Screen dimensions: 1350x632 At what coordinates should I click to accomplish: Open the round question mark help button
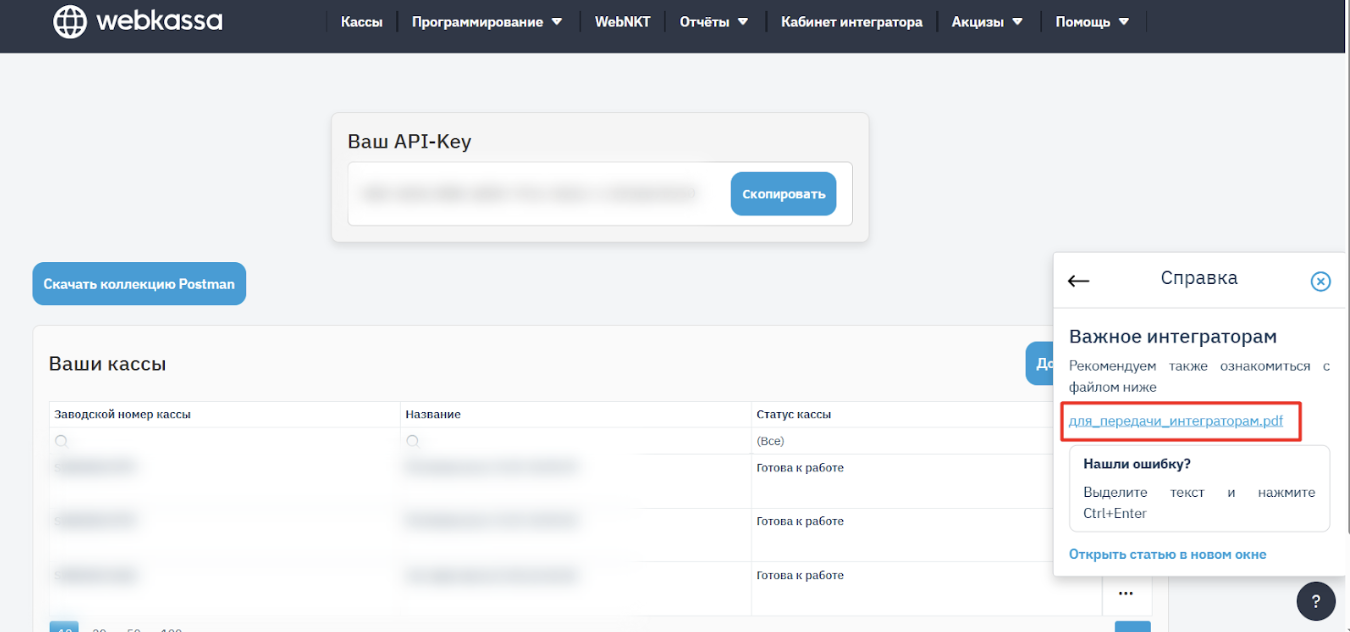tap(1315, 600)
